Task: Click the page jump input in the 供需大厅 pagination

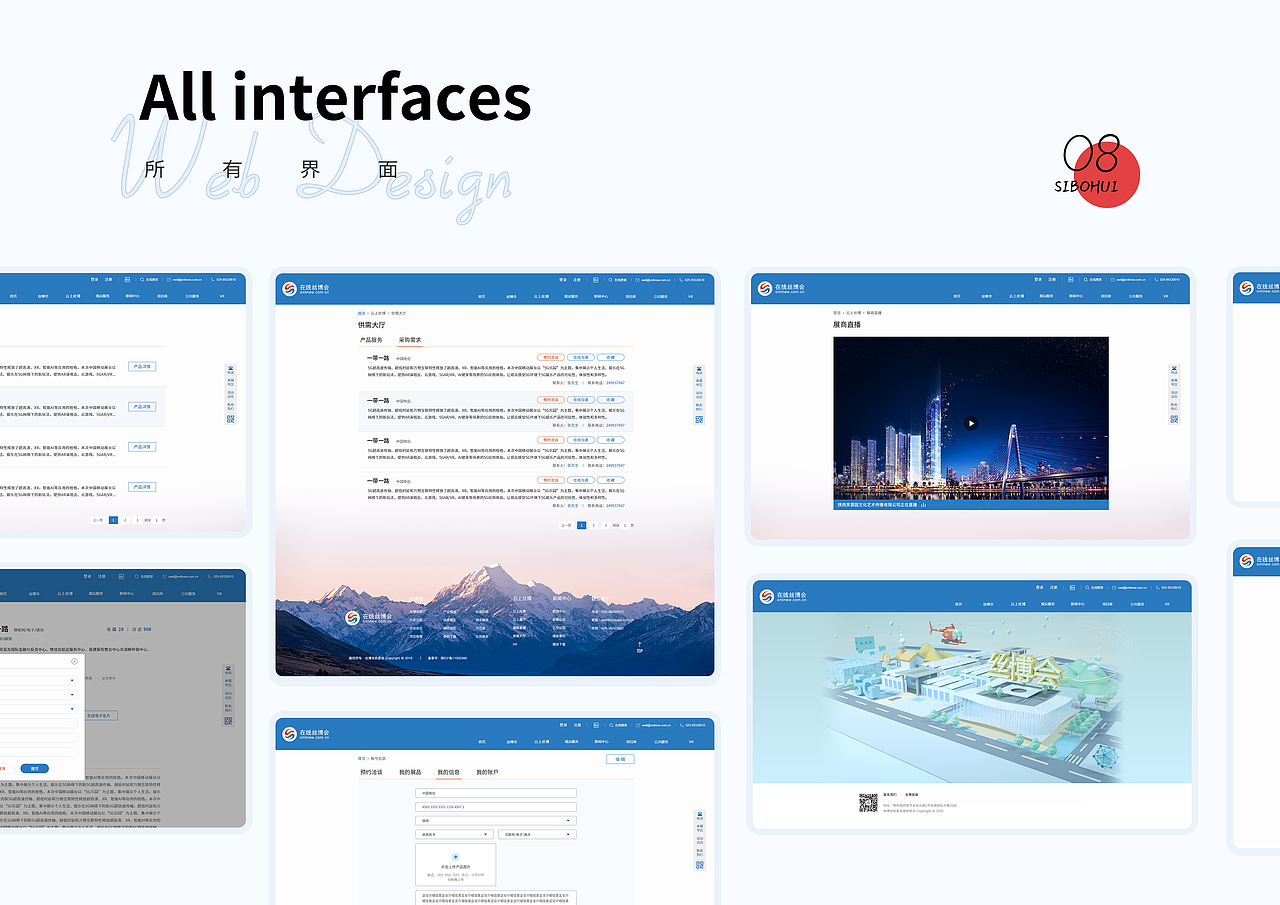Action: coord(625,525)
